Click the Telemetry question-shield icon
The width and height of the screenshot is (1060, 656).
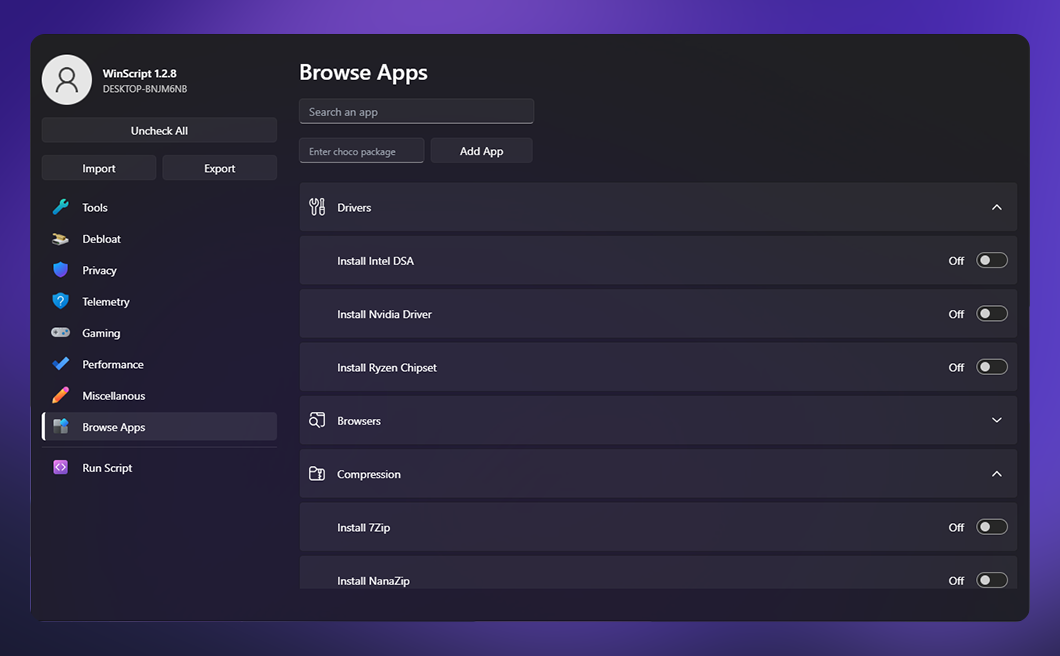point(61,301)
